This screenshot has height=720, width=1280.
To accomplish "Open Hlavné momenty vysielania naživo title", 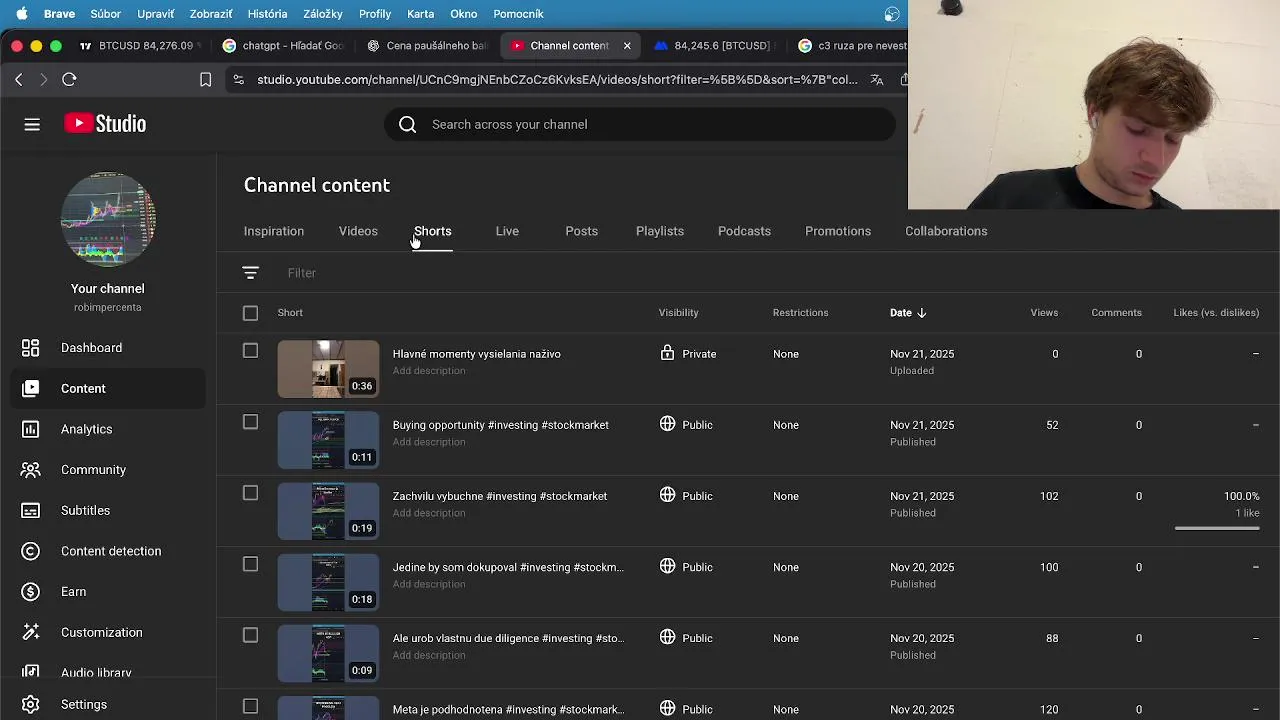I will pyautogui.click(x=477, y=354).
